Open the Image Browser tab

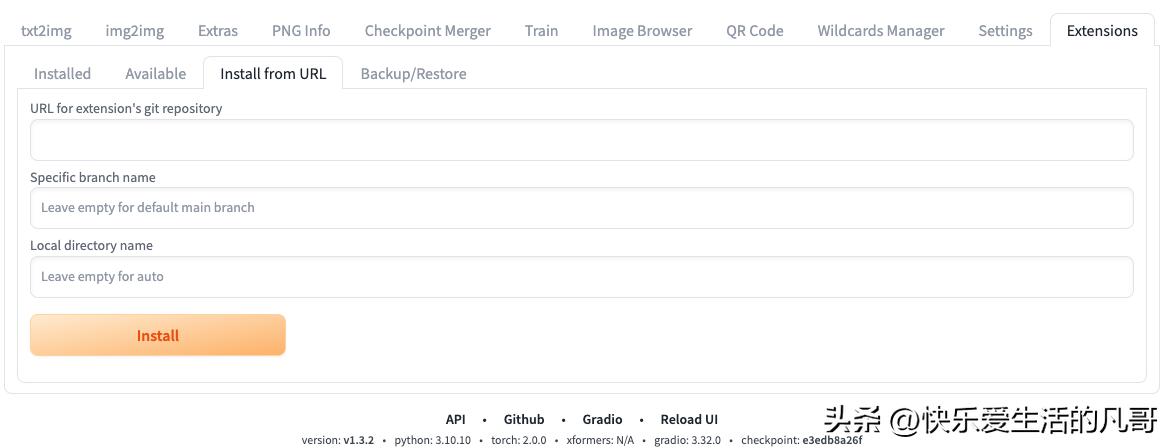(x=642, y=31)
